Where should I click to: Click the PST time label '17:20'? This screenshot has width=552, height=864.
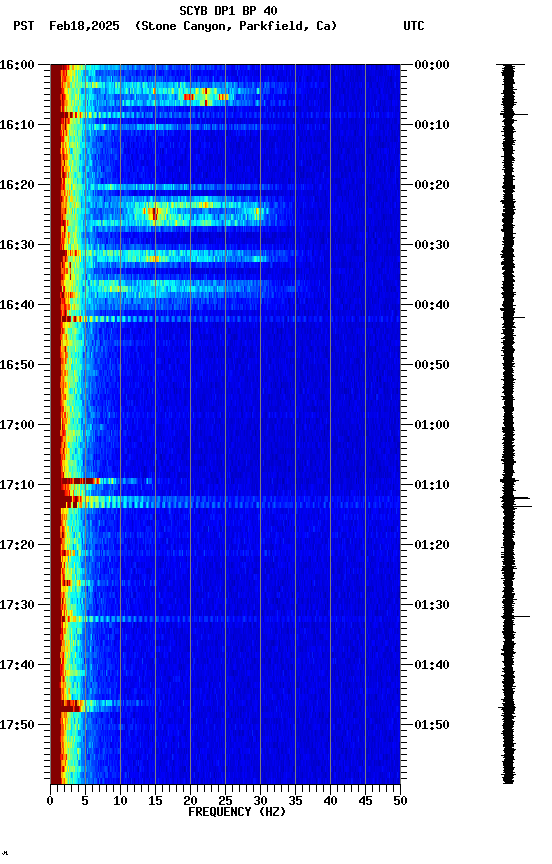tap(17, 545)
